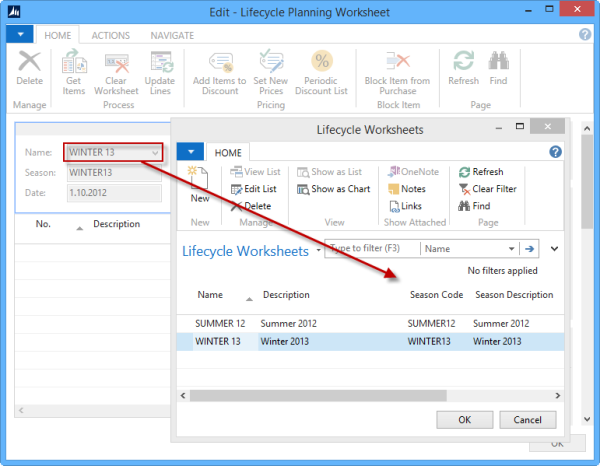
Task: Sort by Season Code column
Action: click(x=436, y=295)
